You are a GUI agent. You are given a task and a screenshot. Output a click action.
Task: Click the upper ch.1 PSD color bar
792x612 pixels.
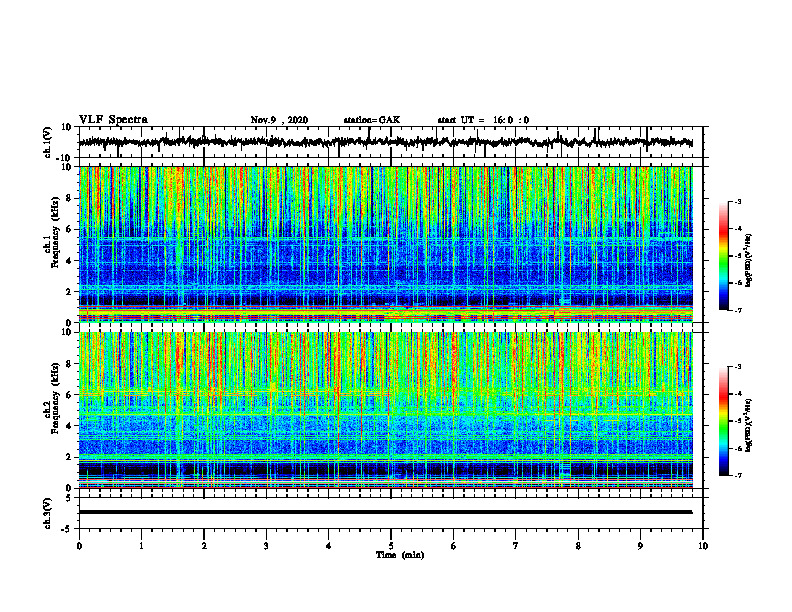(724, 256)
